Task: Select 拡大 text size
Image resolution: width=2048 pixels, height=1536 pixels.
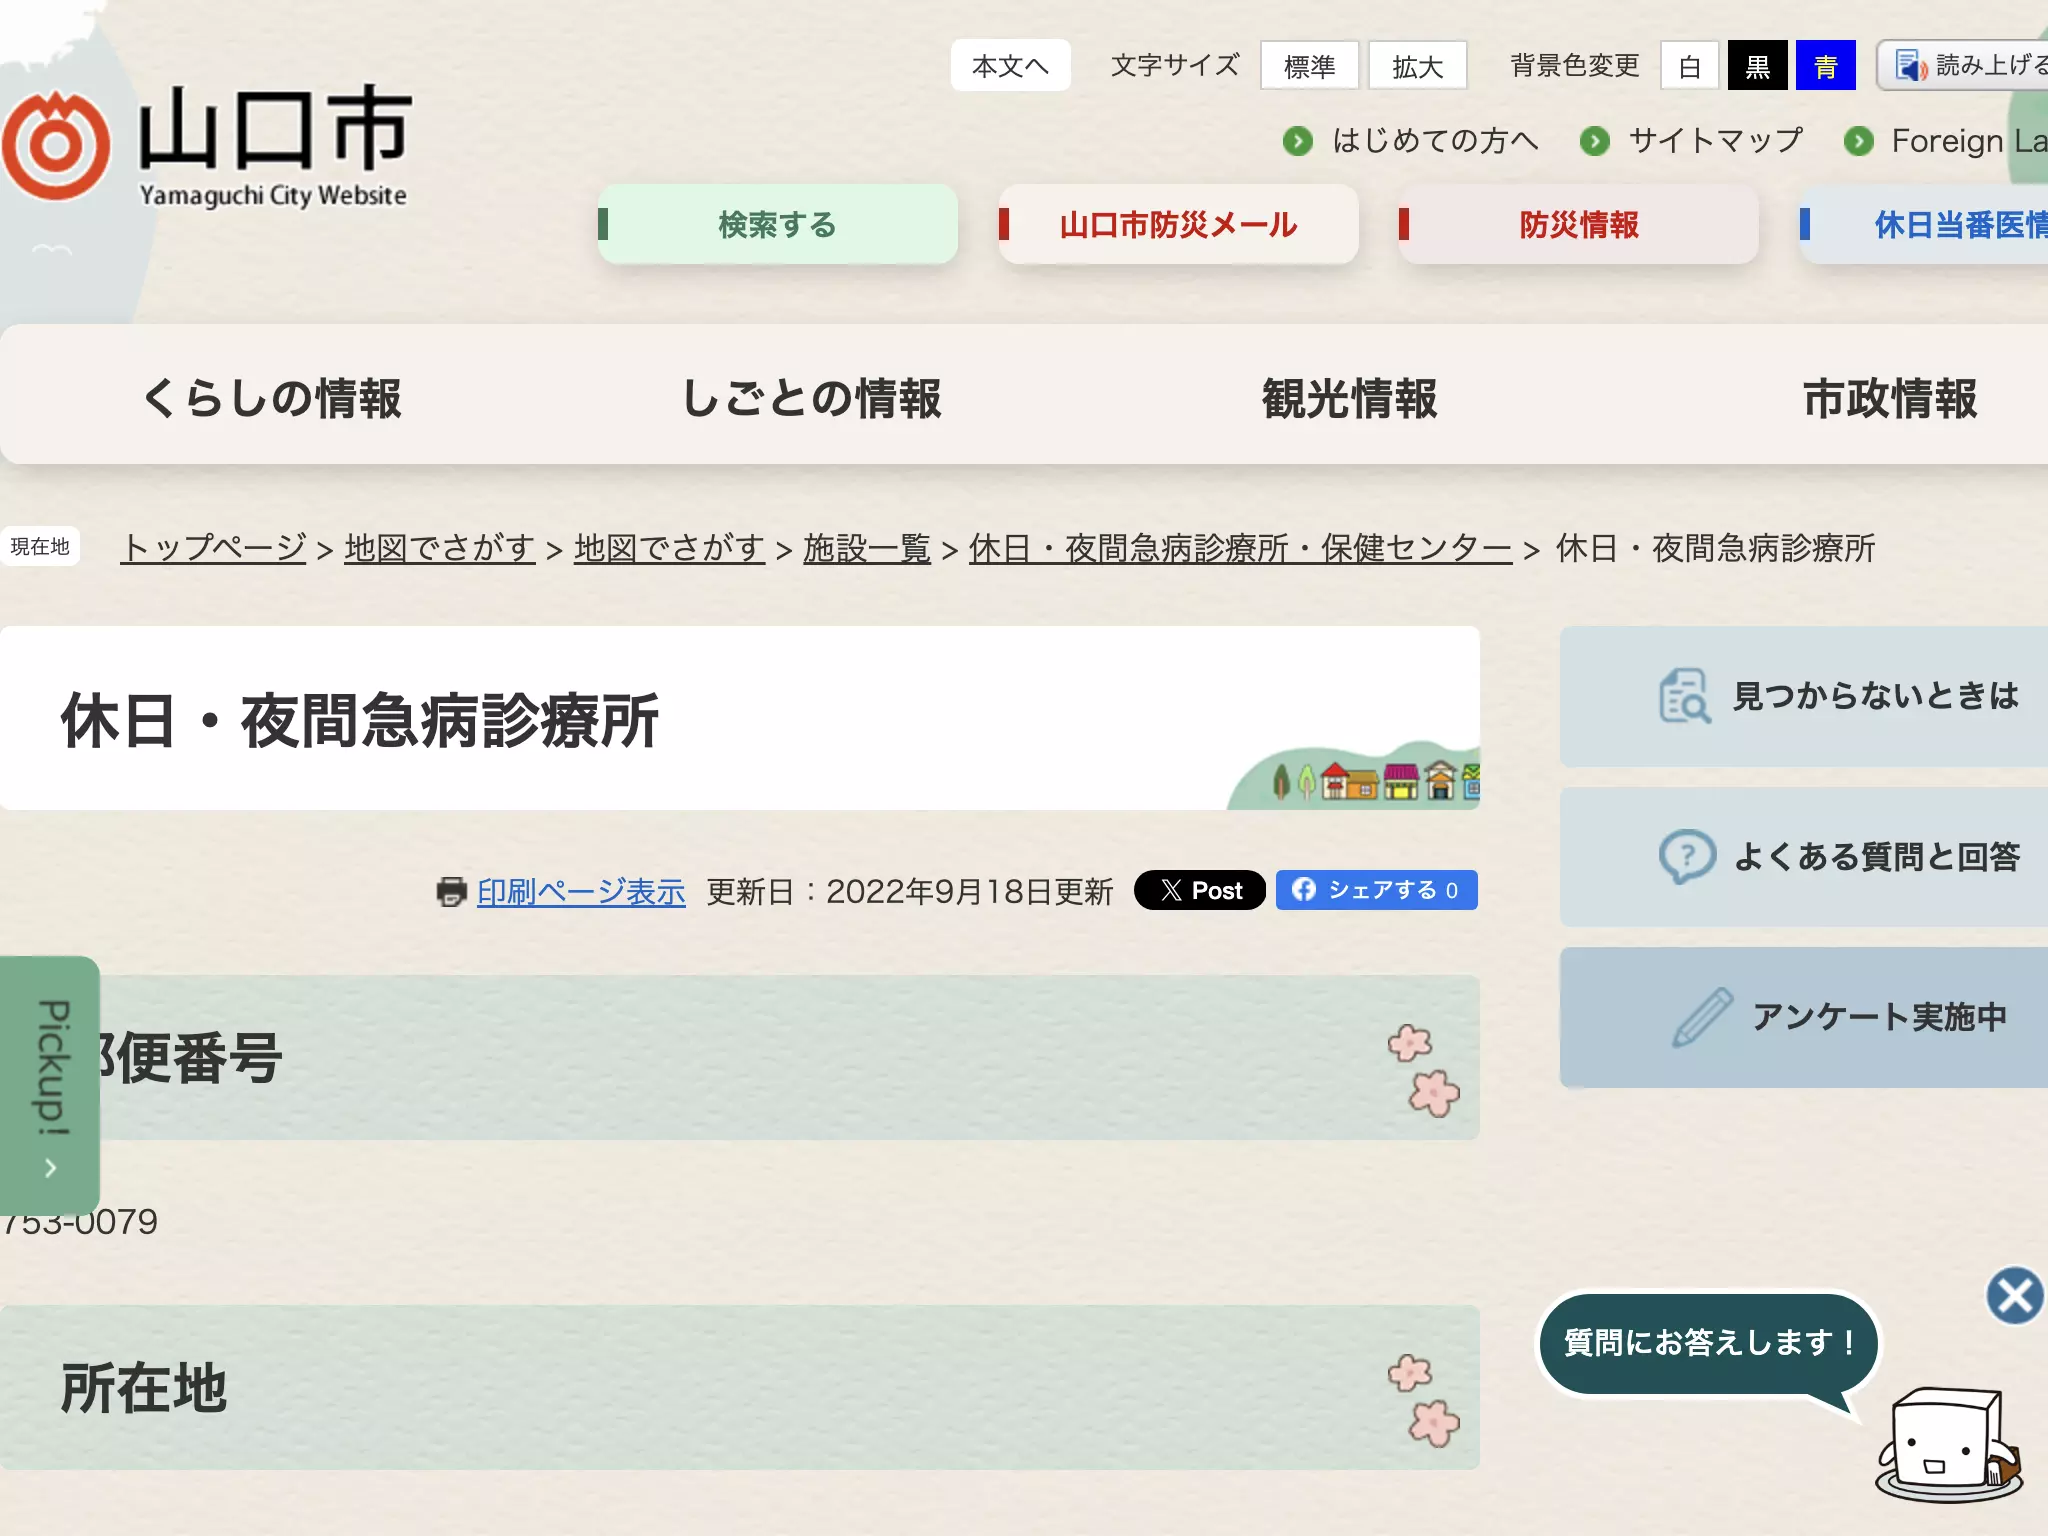Action: tap(1418, 66)
